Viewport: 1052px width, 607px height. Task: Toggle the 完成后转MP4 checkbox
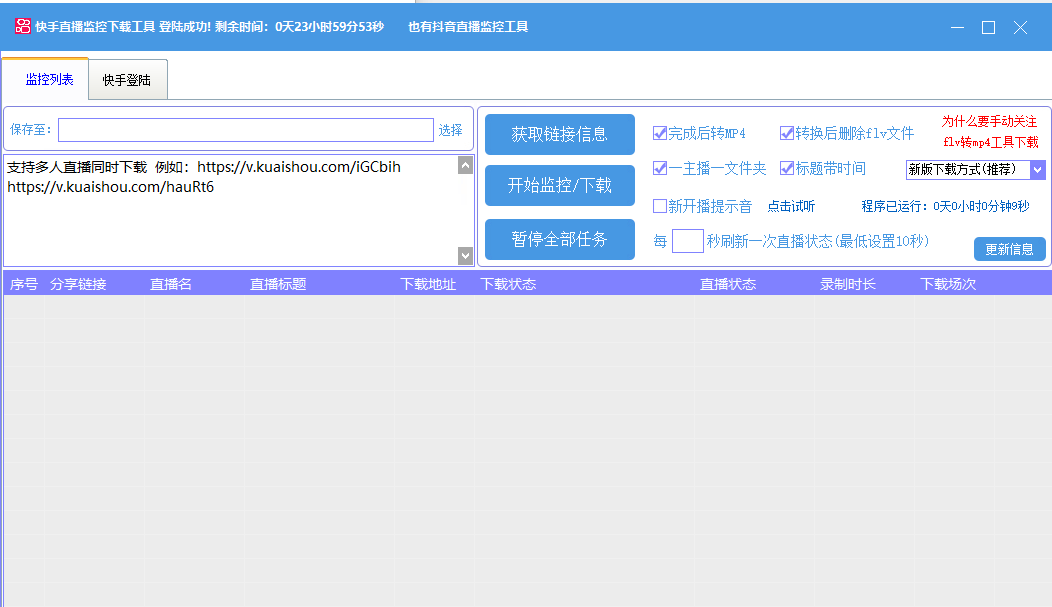point(660,133)
